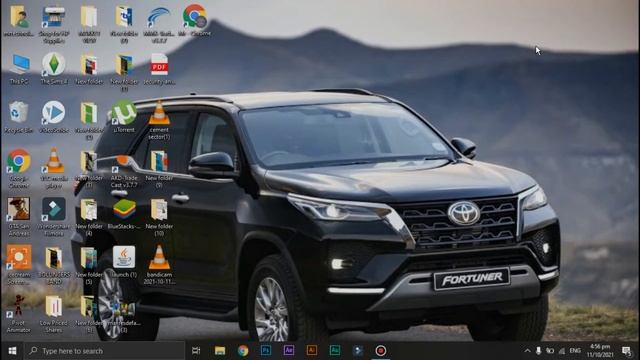Open the New folder (9) icon
Image resolution: width=640 pixels, height=360 pixels.
(159, 168)
